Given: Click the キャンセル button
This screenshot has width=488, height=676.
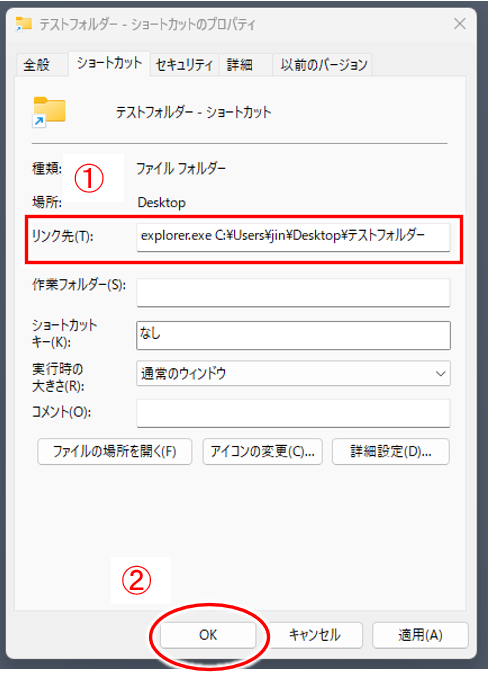Looking at the screenshot, I should coord(315,635).
